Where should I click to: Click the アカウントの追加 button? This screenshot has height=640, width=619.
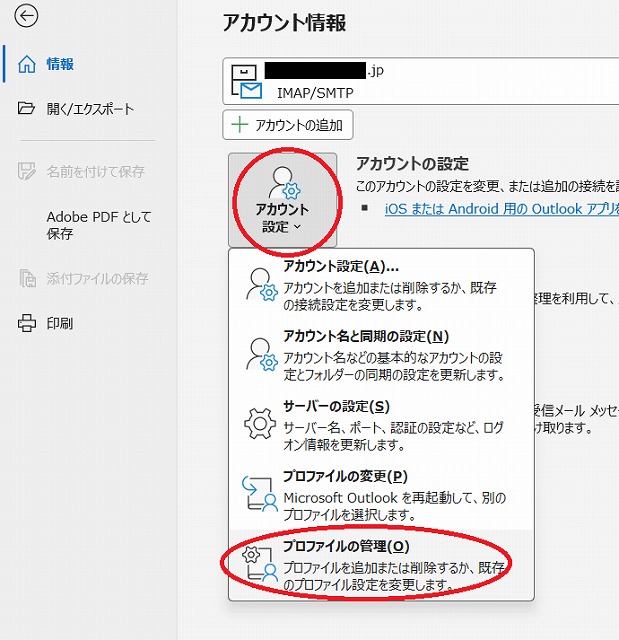click(x=287, y=125)
